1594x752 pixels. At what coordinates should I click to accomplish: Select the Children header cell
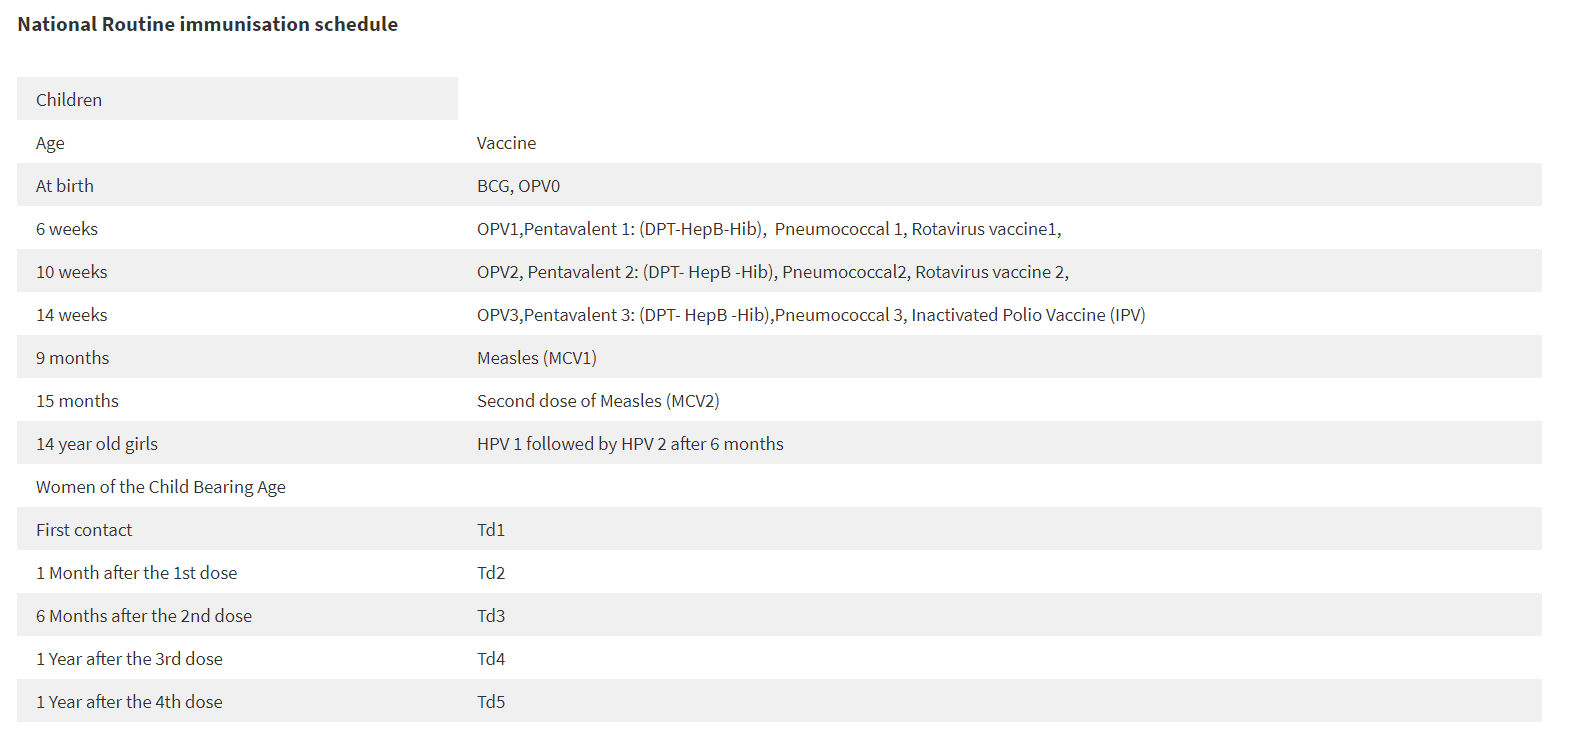(x=69, y=100)
